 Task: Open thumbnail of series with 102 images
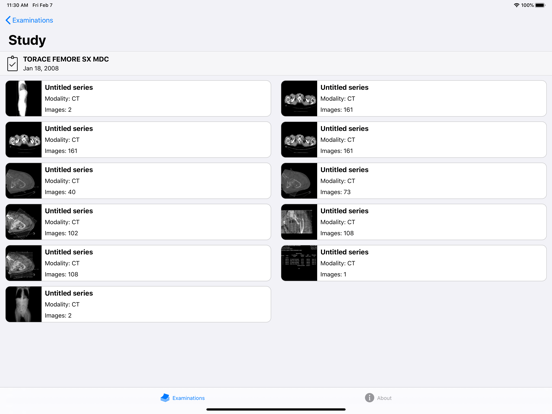pyautogui.click(x=24, y=222)
